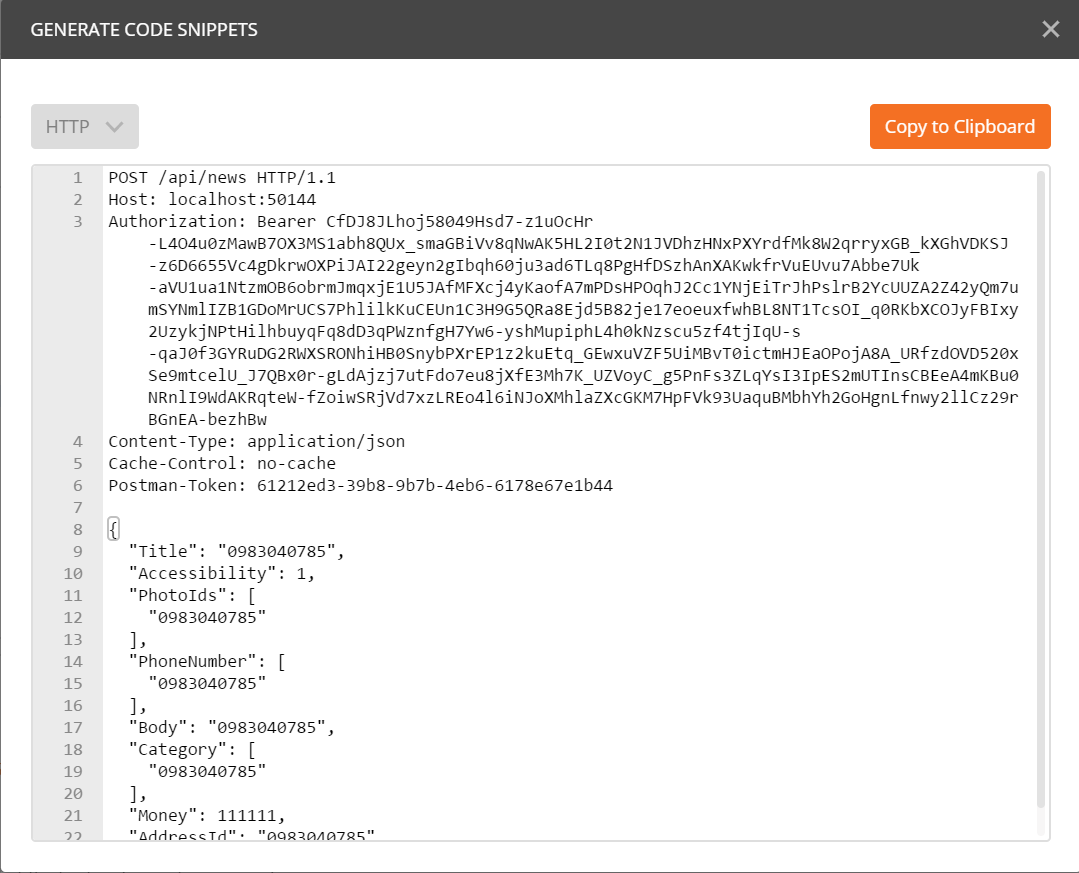Click the "PhotoIds": [ line
Screen dimensions: 1079x873
click(192, 596)
